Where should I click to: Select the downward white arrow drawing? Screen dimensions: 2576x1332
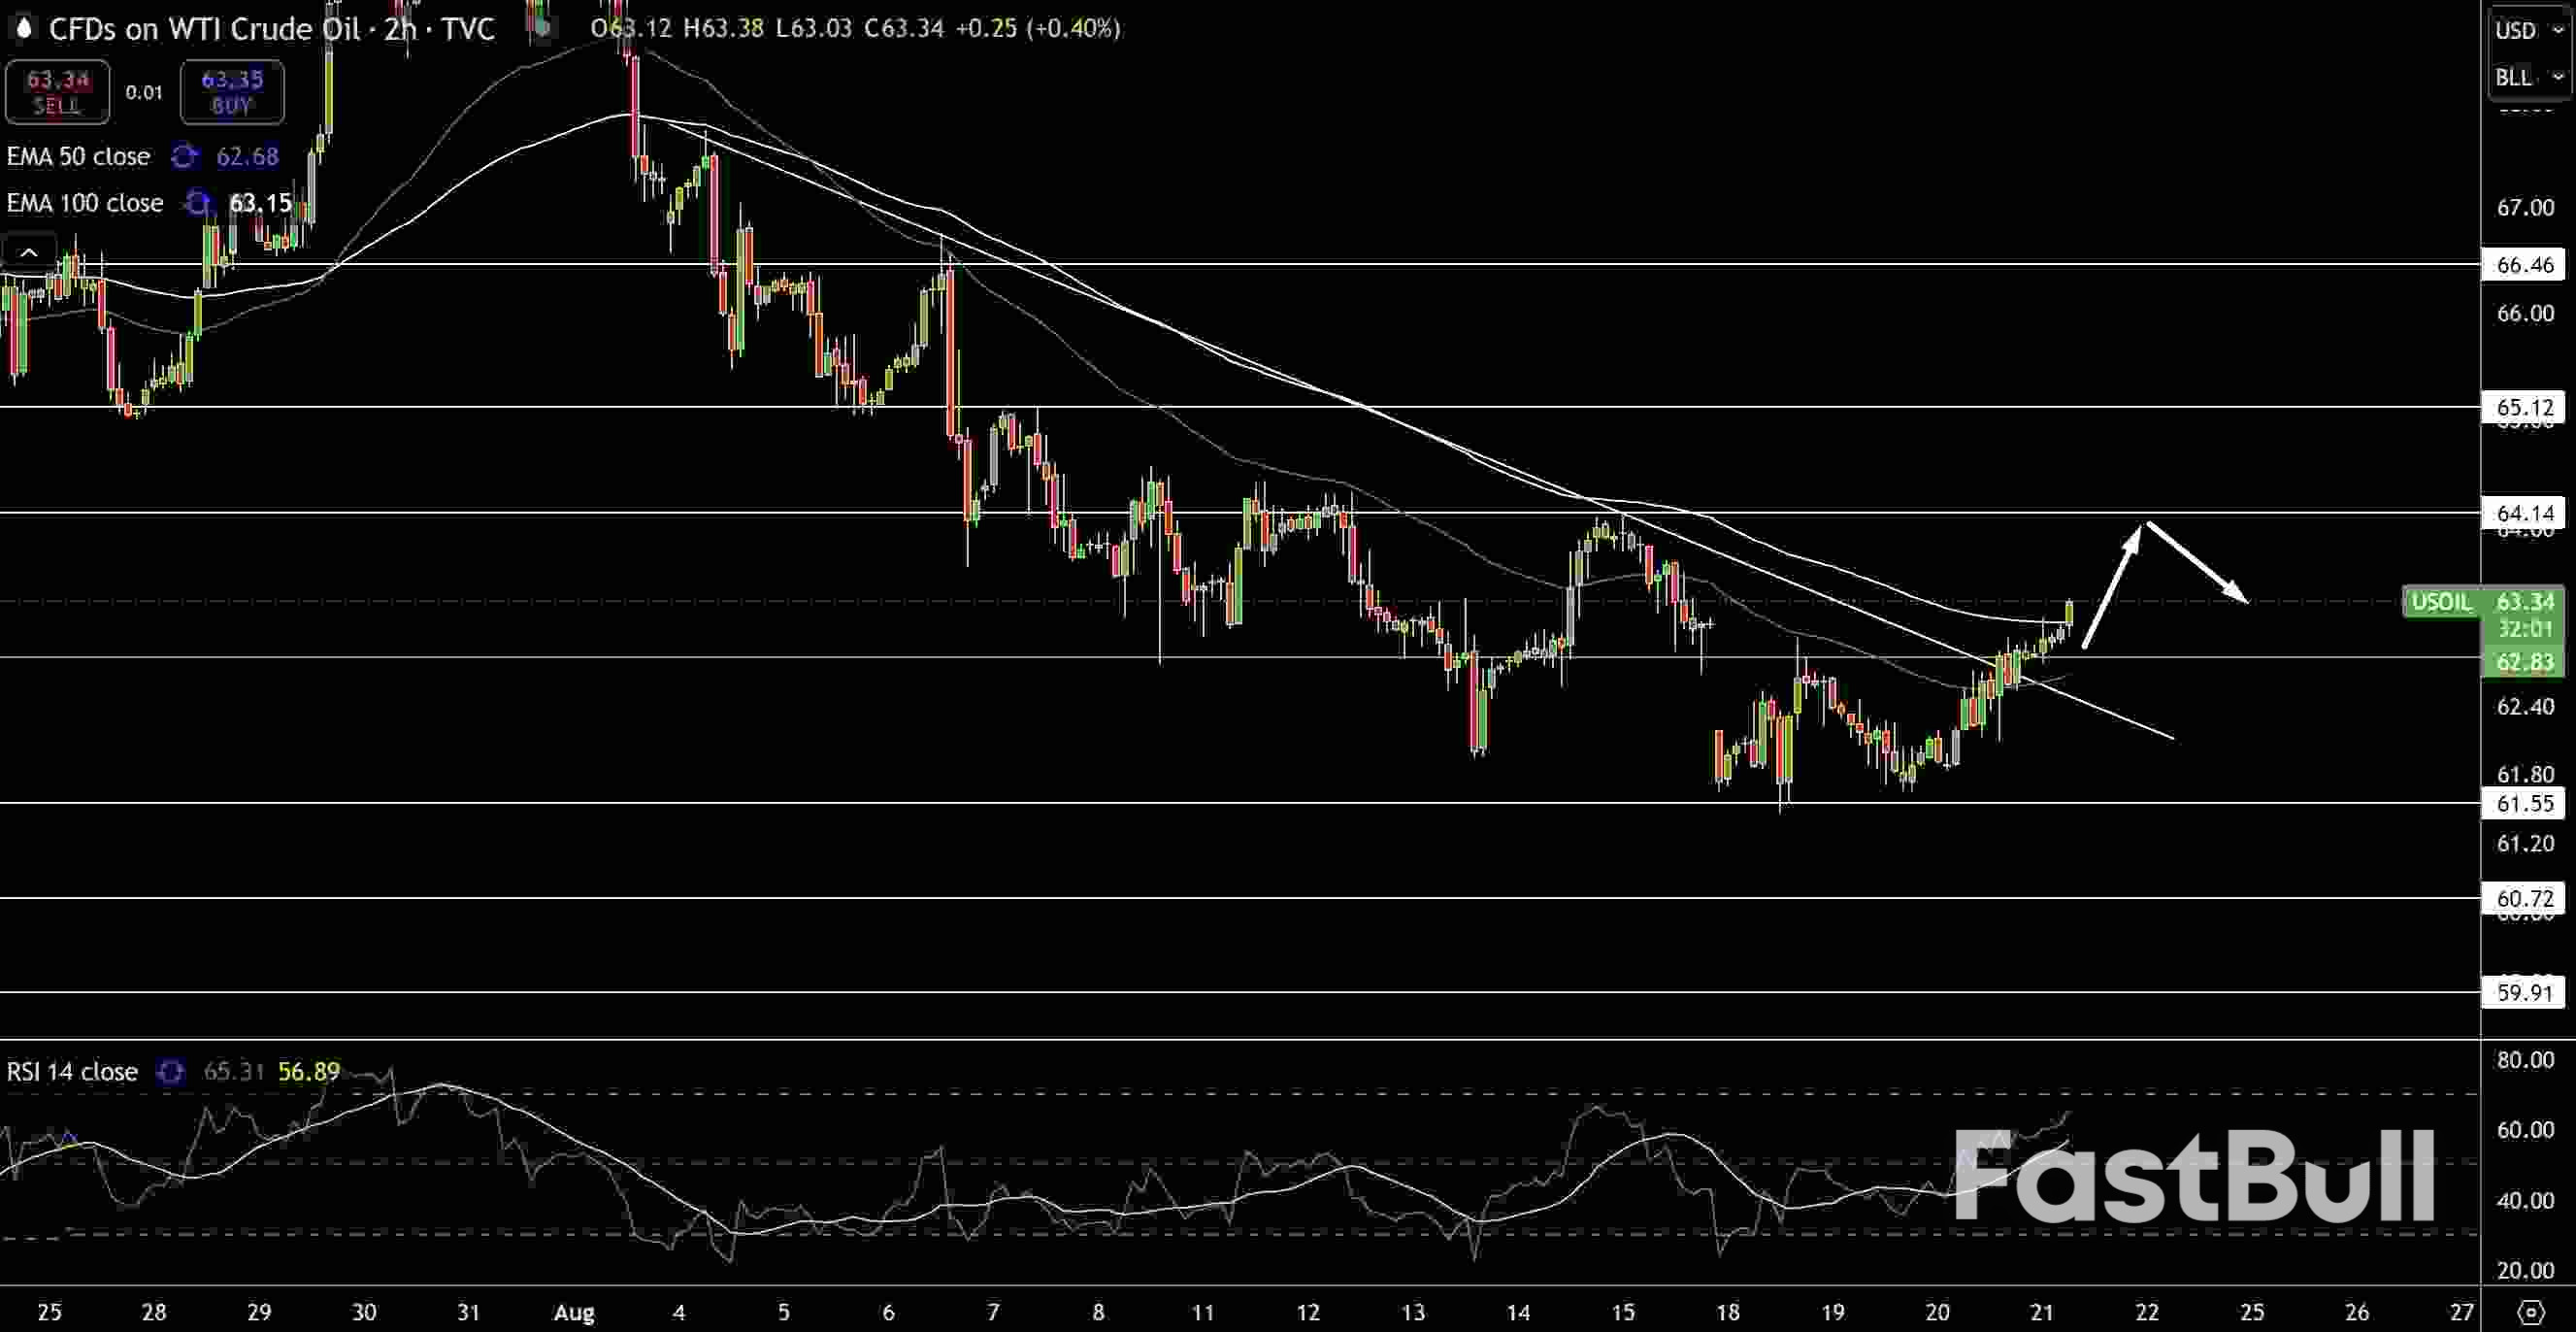tap(2198, 563)
